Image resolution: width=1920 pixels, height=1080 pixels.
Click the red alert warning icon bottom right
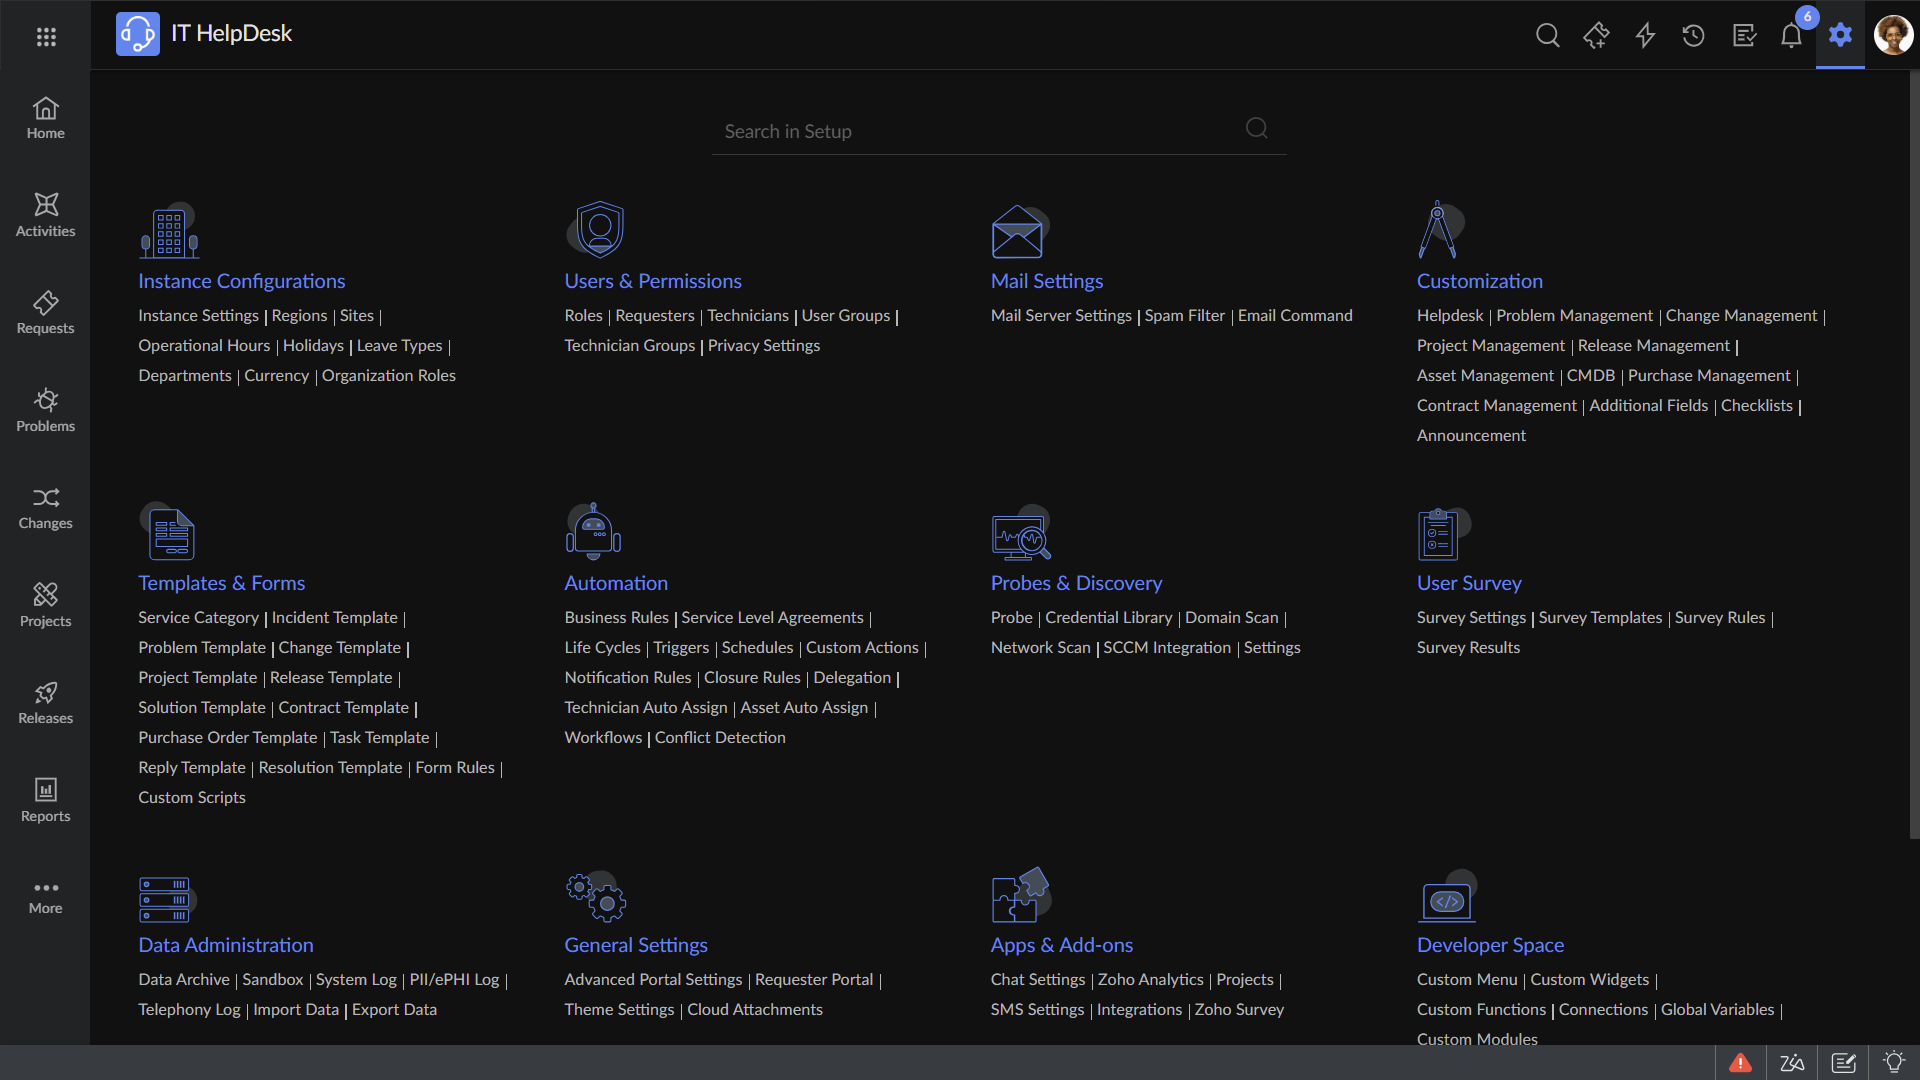[x=1742, y=1062]
